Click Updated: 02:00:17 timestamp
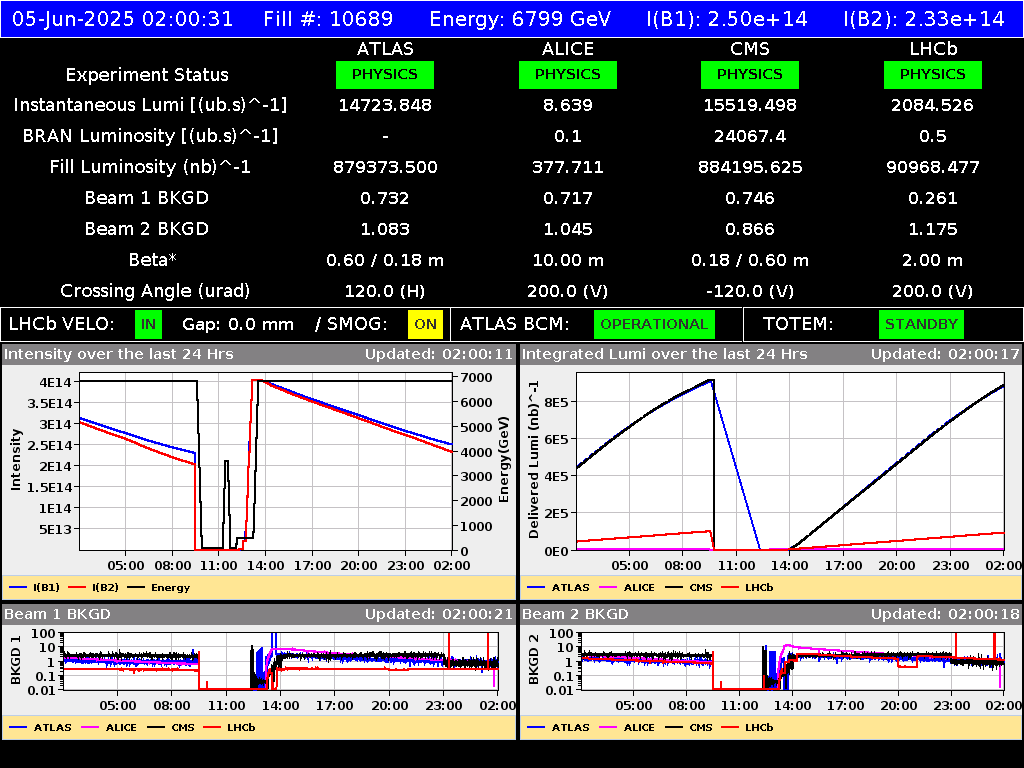 [945, 355]
